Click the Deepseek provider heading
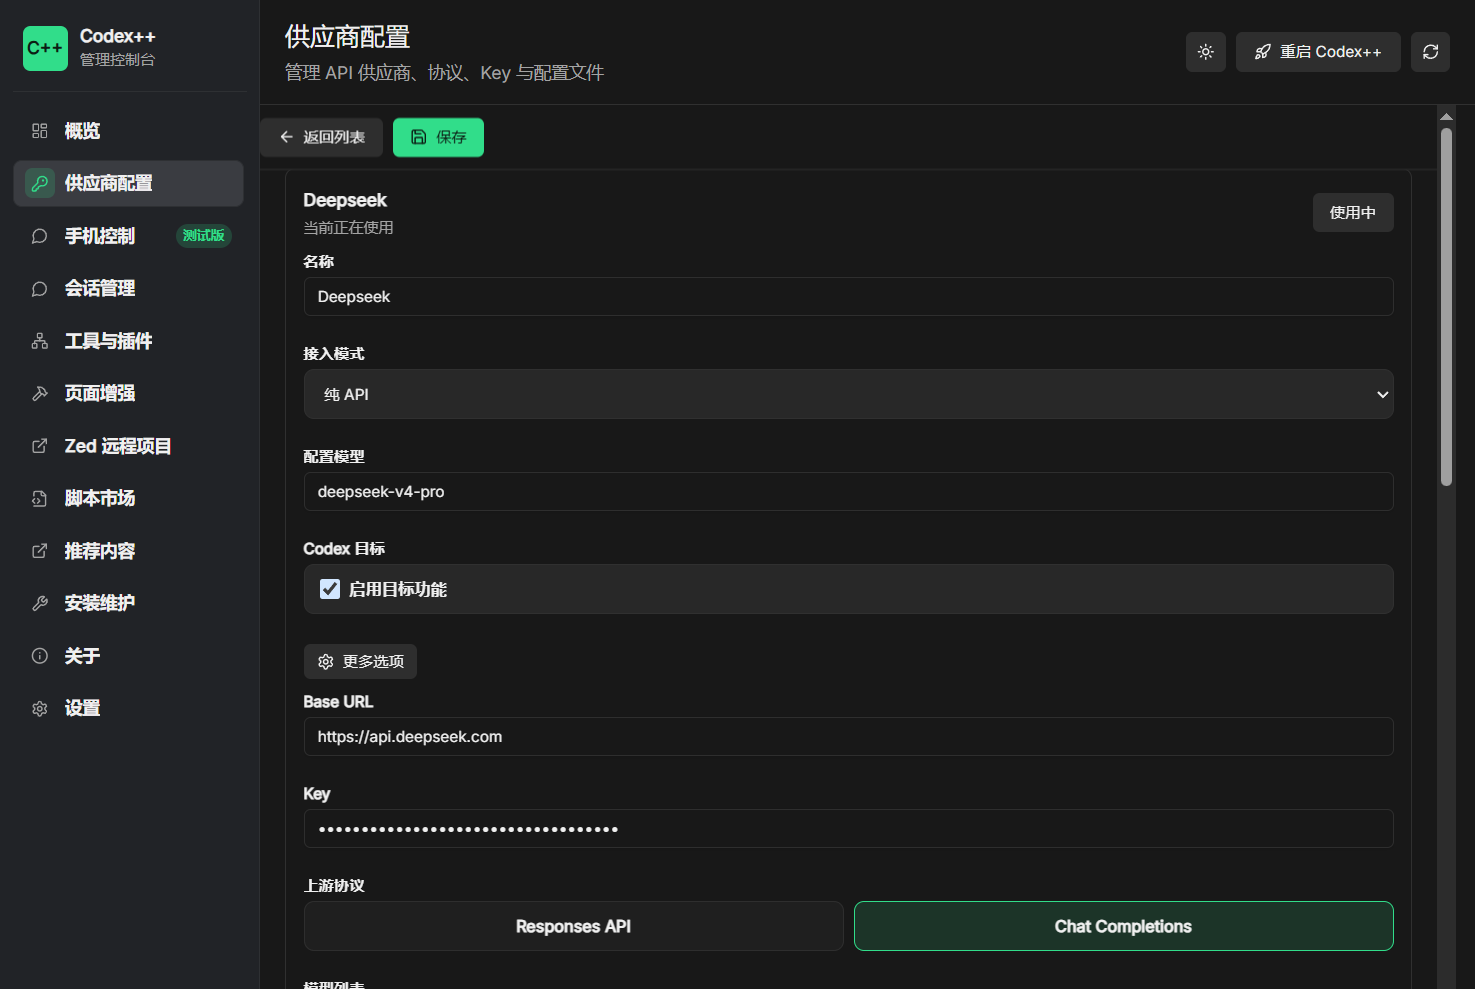 point(345,200)
